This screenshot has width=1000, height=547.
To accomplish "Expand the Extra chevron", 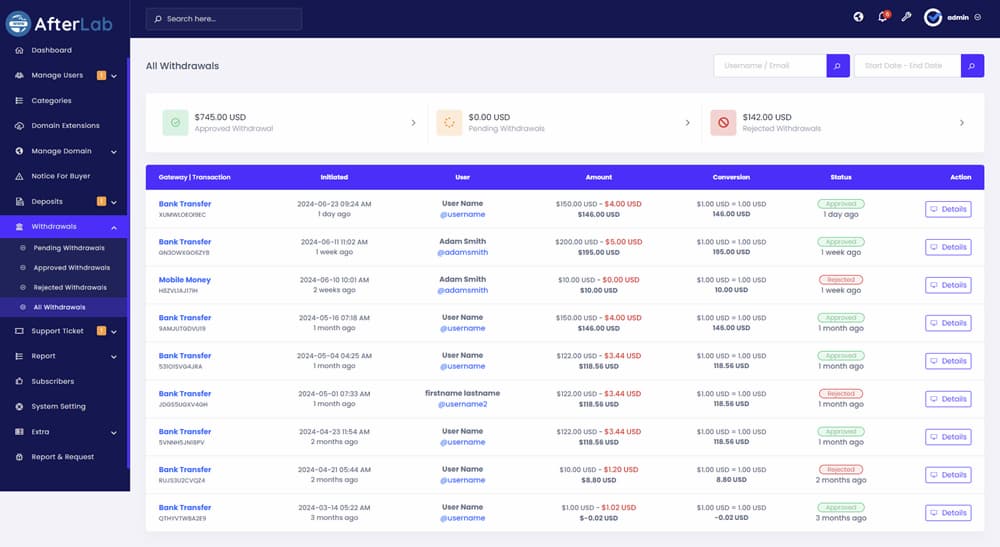I will coord(114,432).
